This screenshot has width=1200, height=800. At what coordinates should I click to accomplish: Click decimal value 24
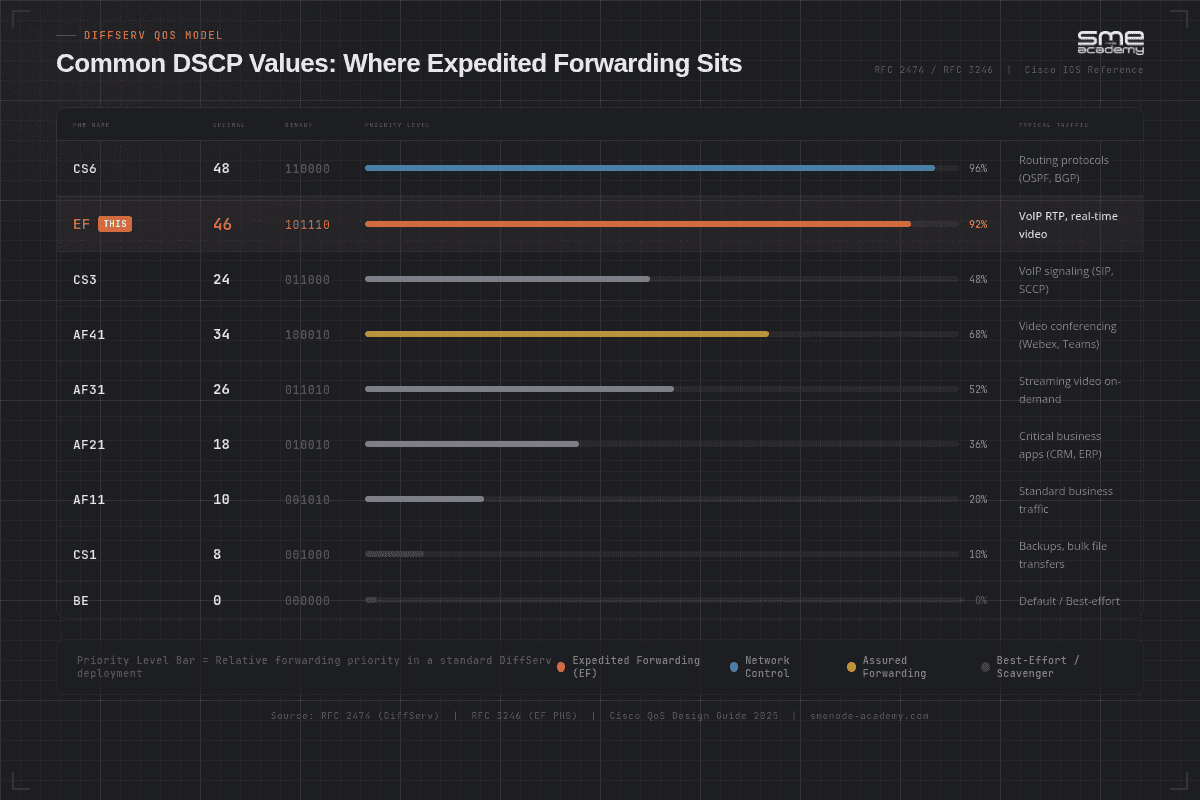[x=221, y=279]
